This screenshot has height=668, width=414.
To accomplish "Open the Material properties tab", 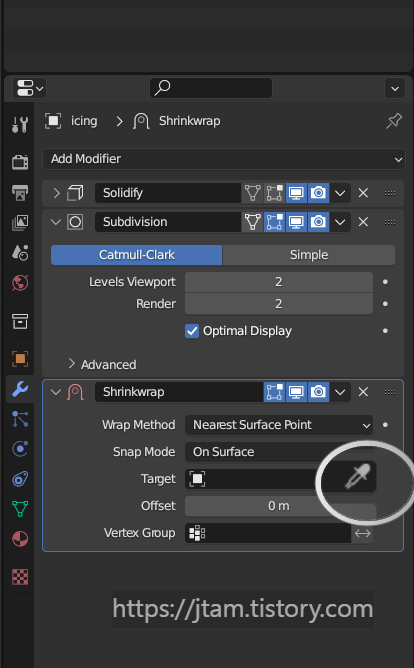I will pos(20,539).
